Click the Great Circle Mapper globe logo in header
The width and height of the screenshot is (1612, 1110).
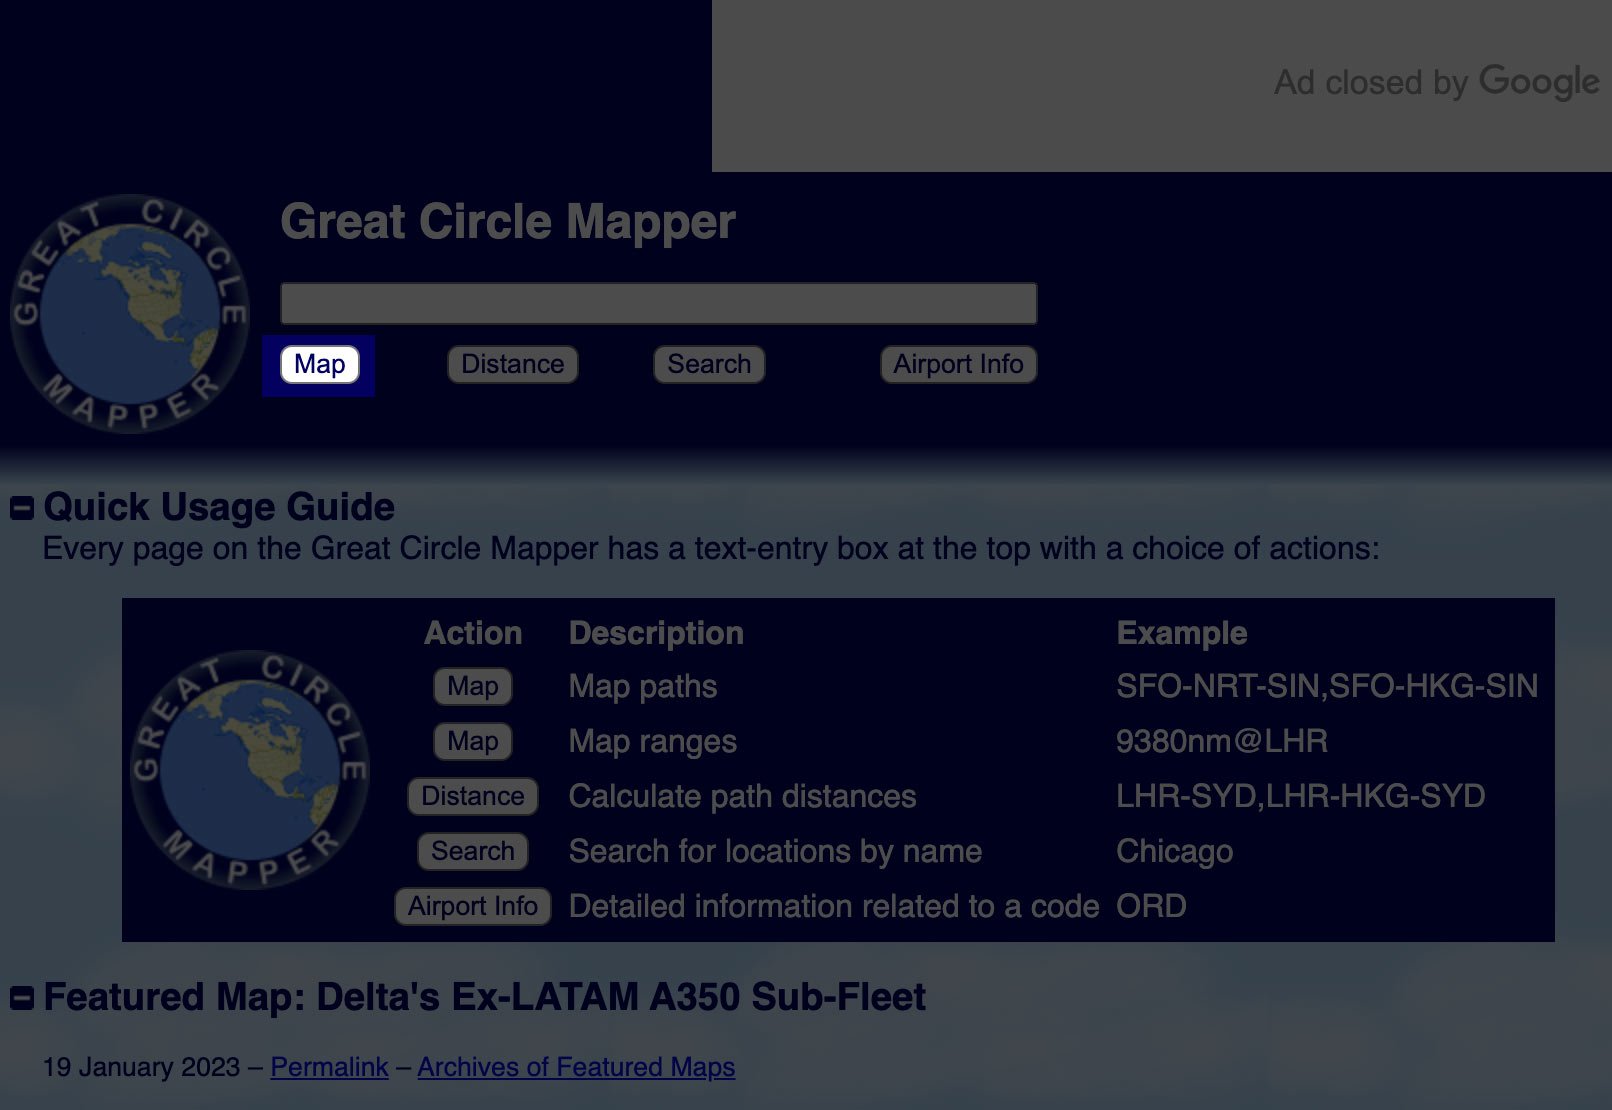[129, 313]
